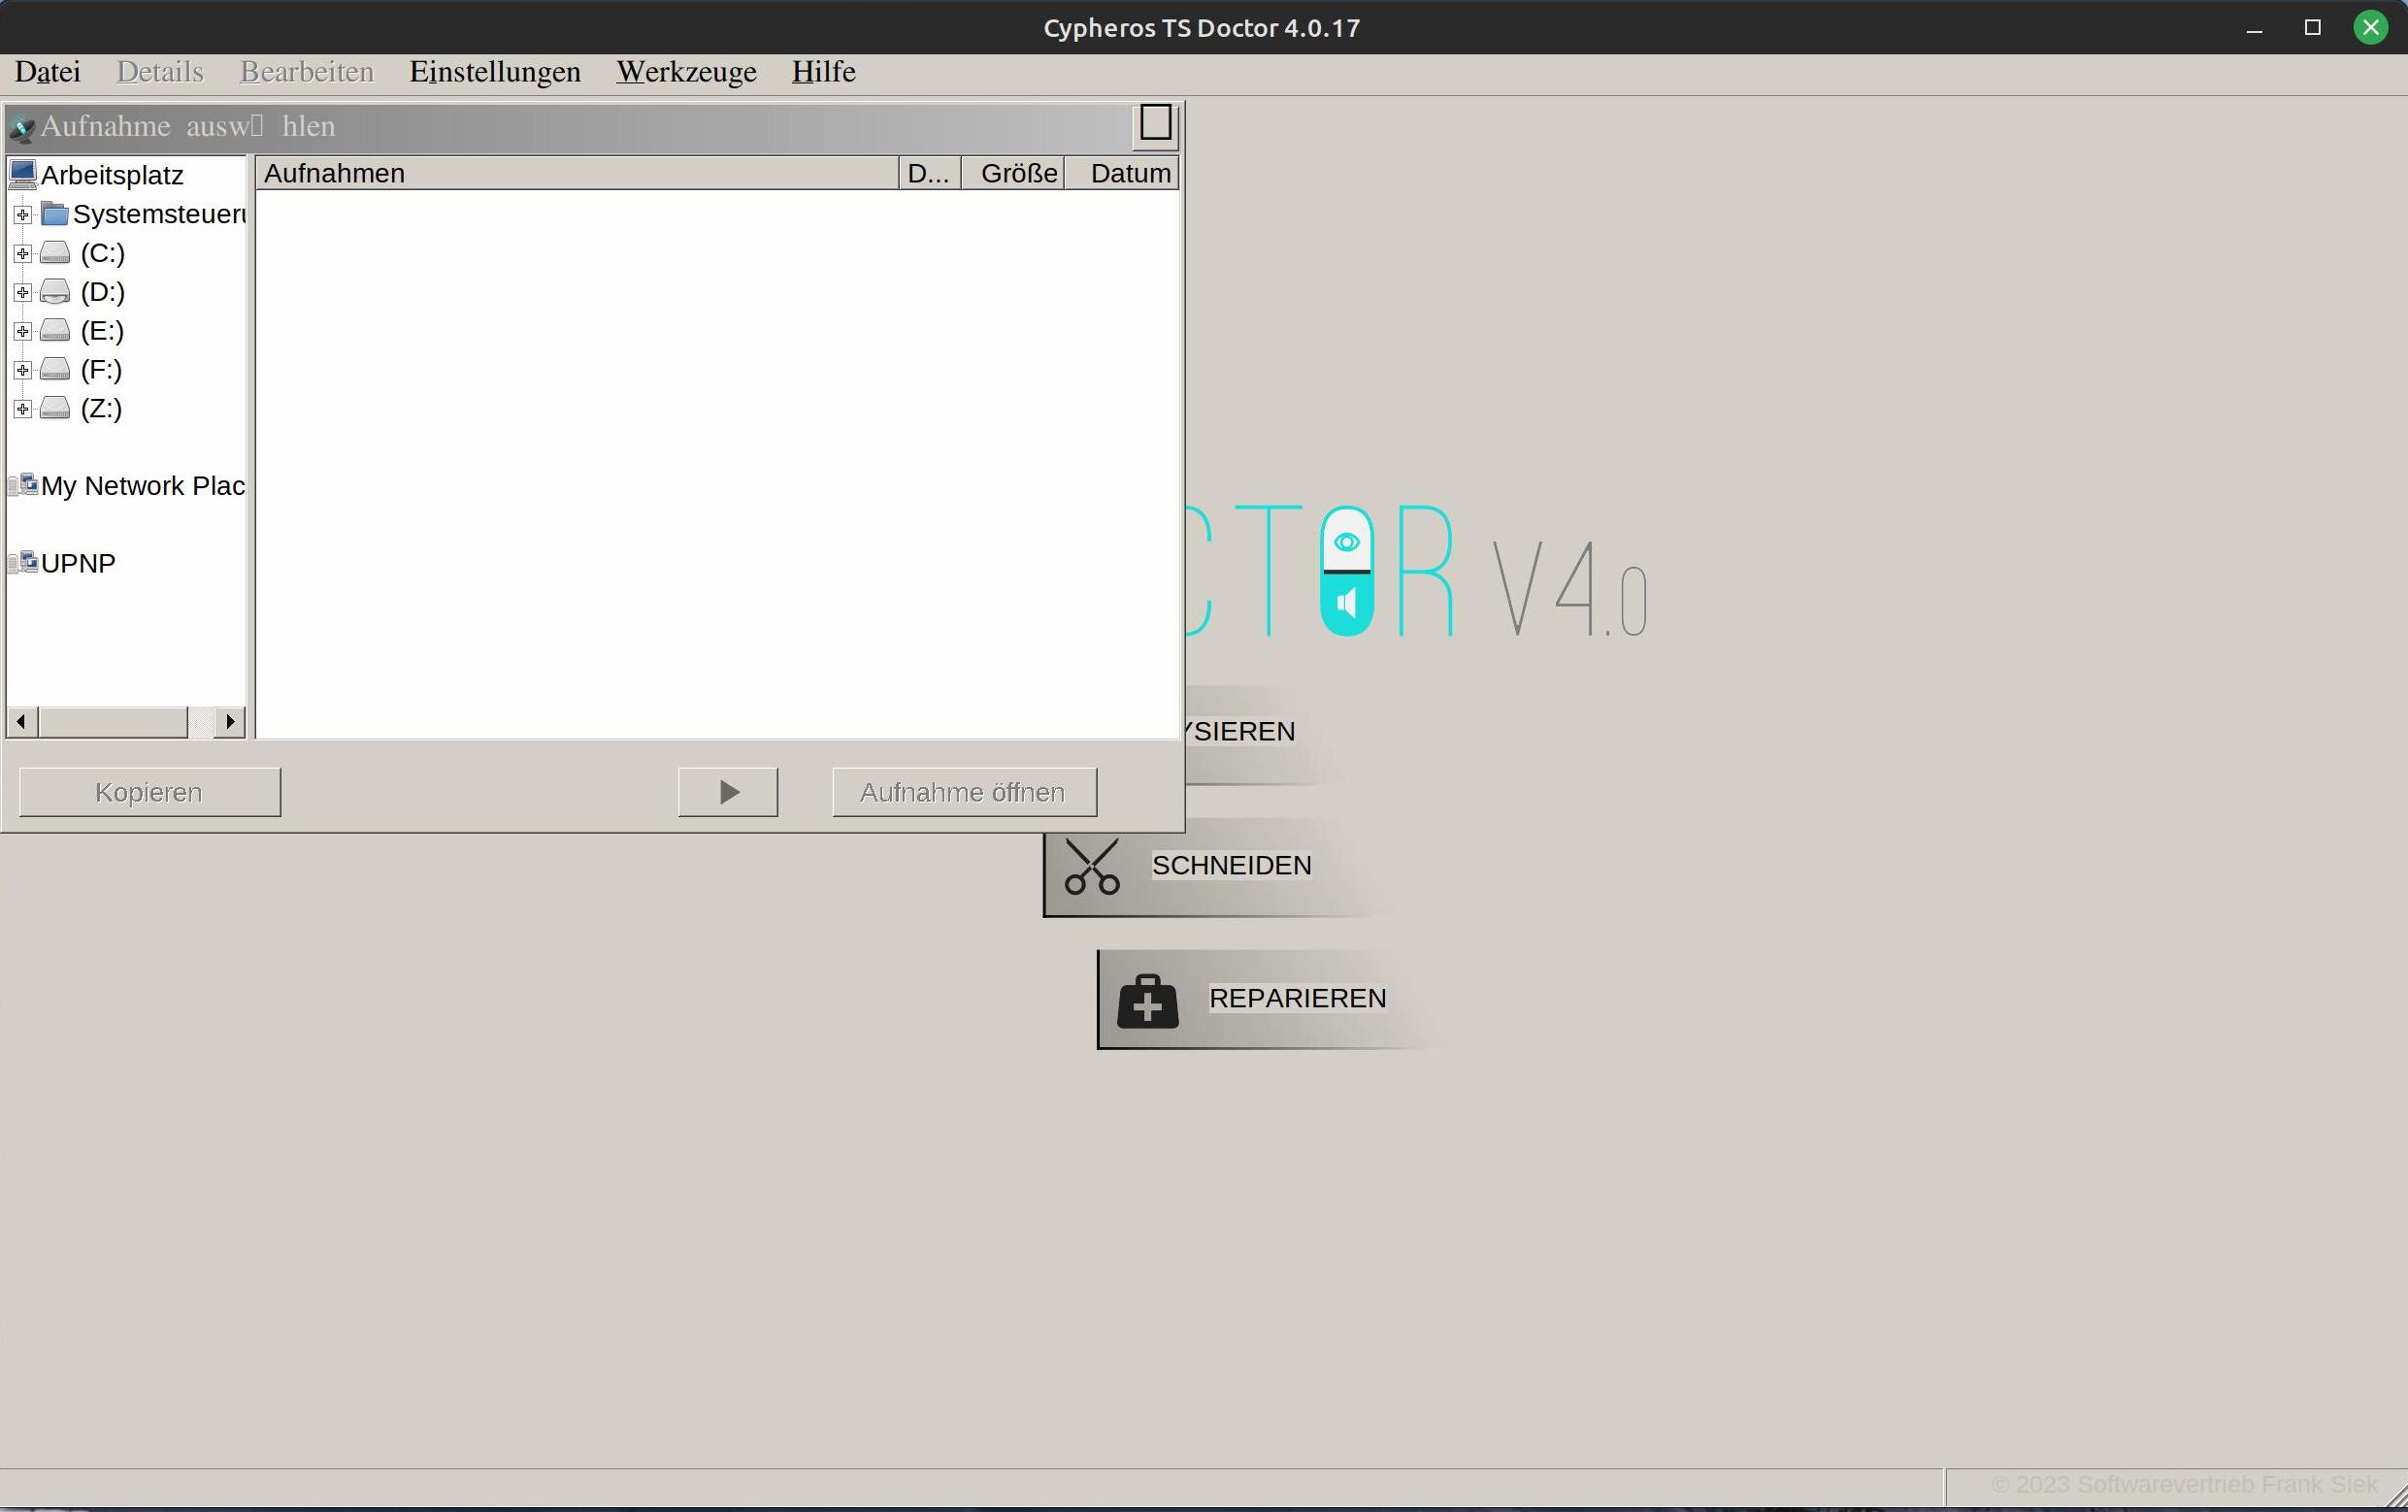
Task: Sort by the Datum column header
Action: (1122, 173)
